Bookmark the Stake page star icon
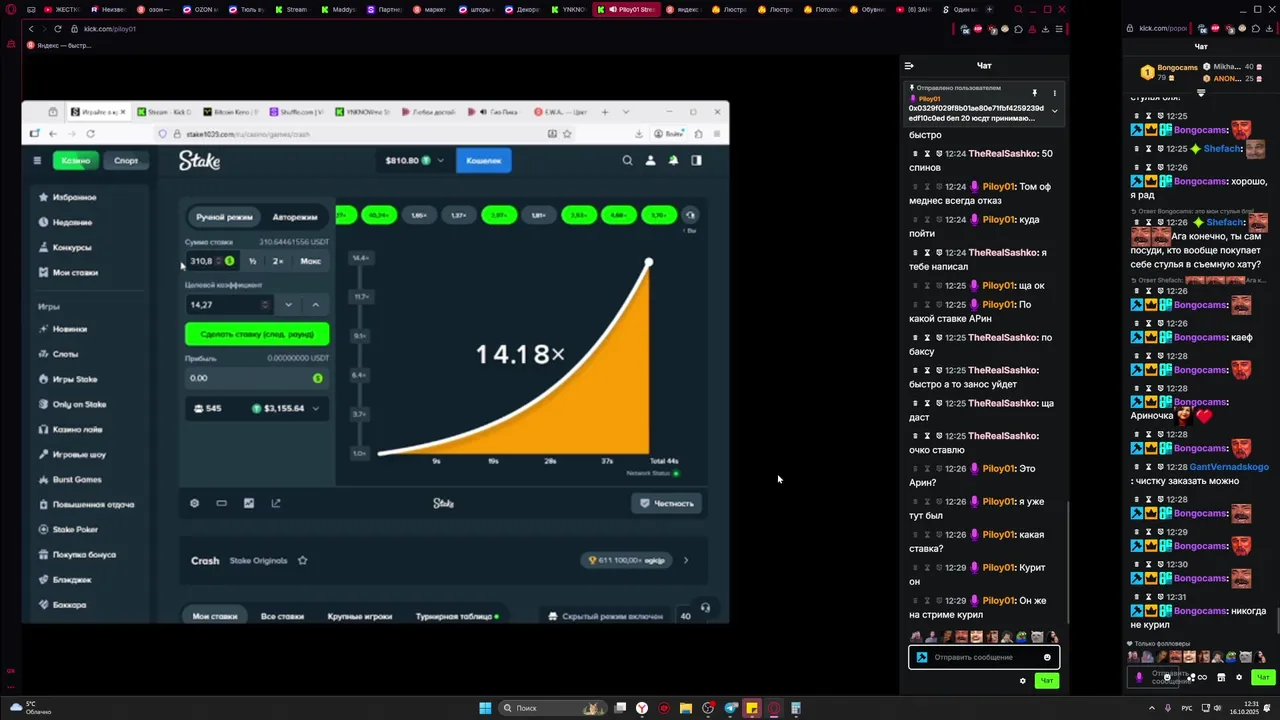1280x720 pixels. click(x=567, y=133)
